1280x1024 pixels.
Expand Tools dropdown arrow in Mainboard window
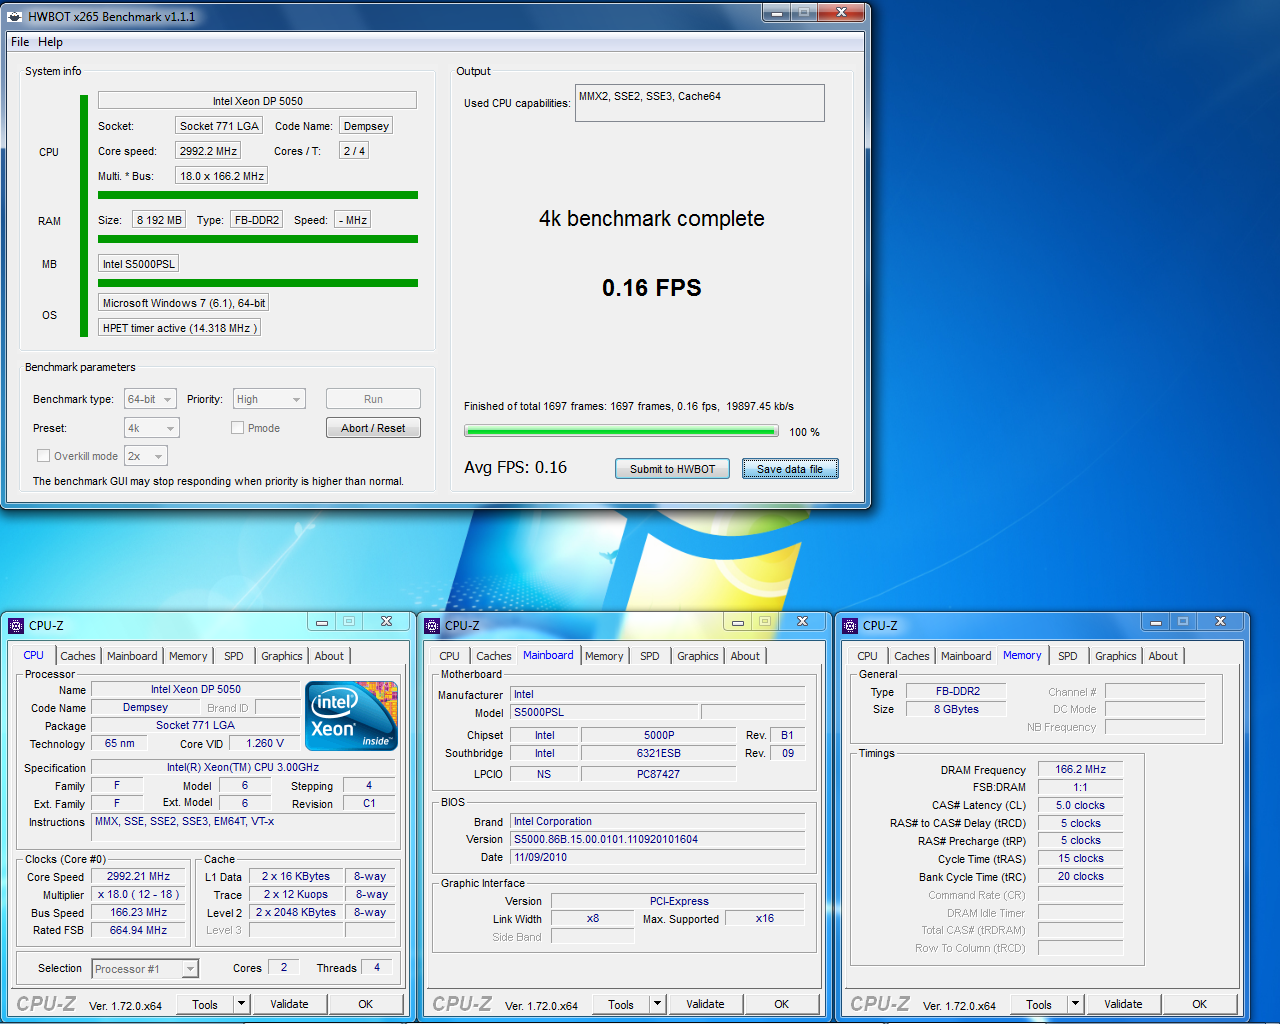pyautogui.click(x=657, y=1004)
